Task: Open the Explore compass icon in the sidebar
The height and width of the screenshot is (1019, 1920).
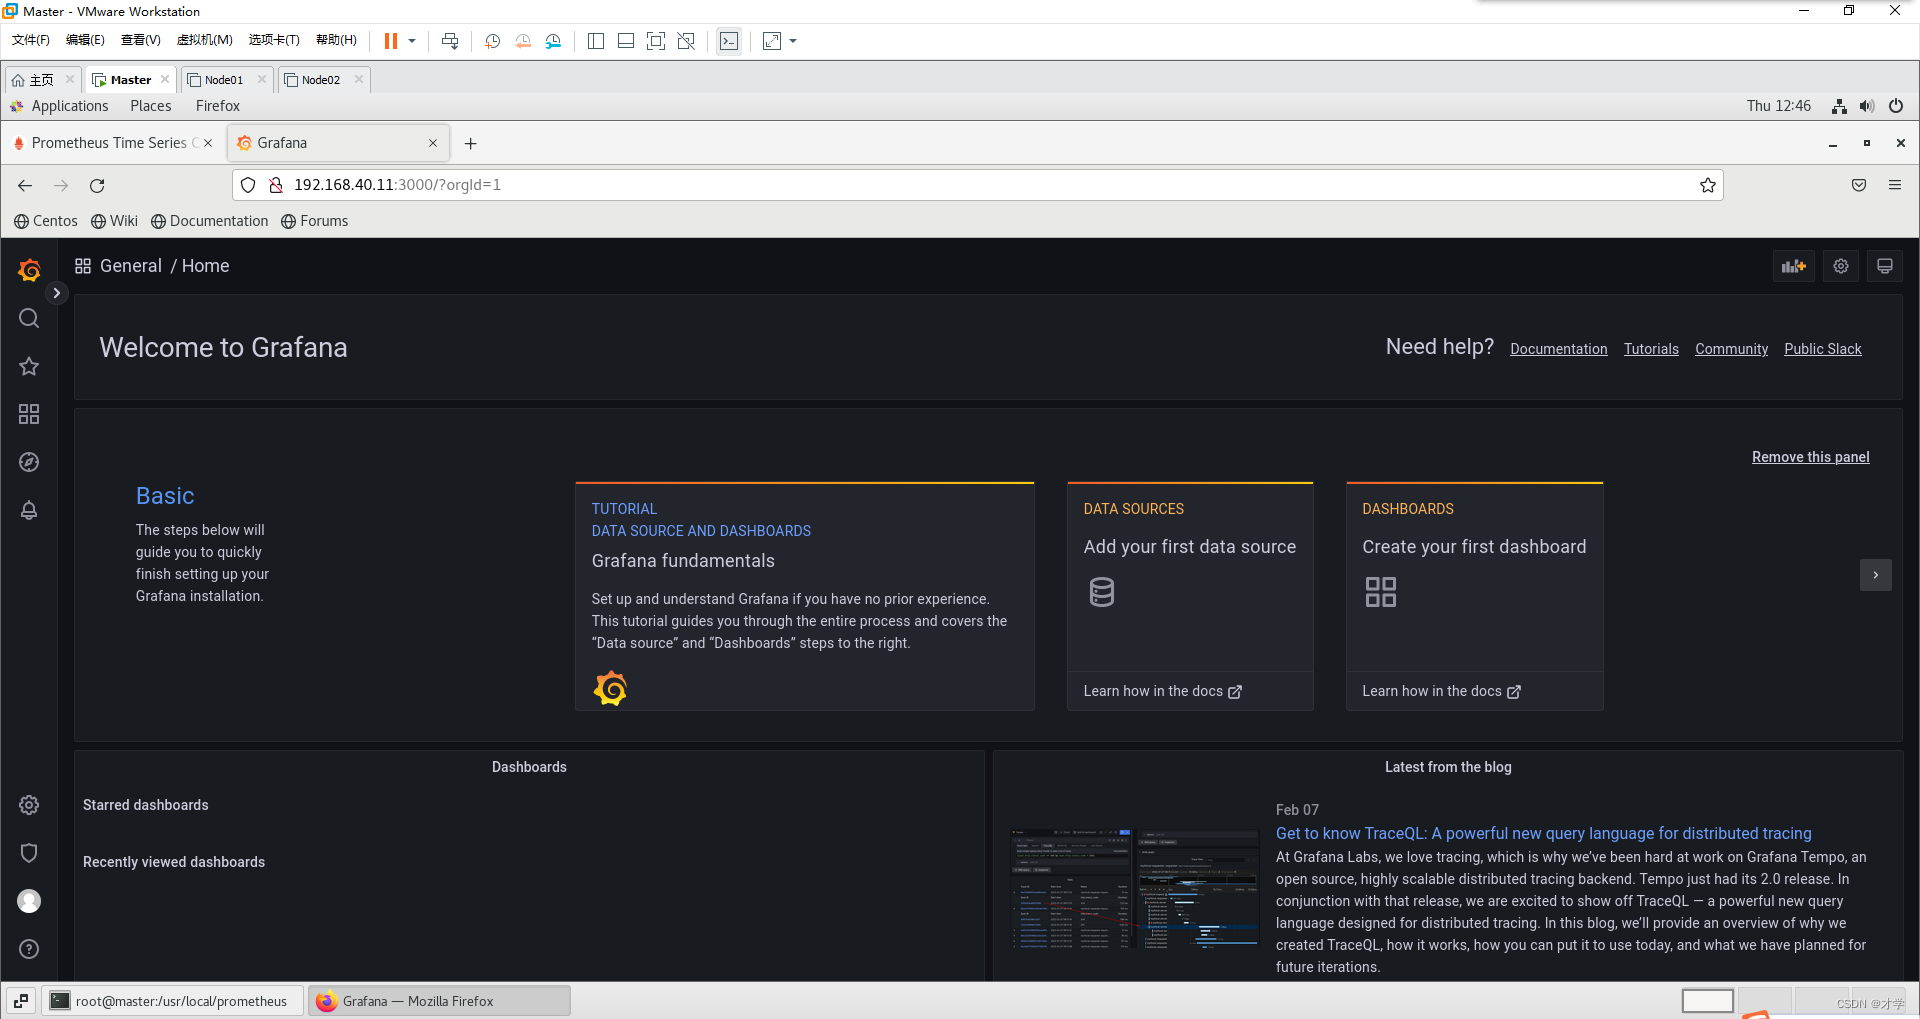Action: (x=29, y=462)
